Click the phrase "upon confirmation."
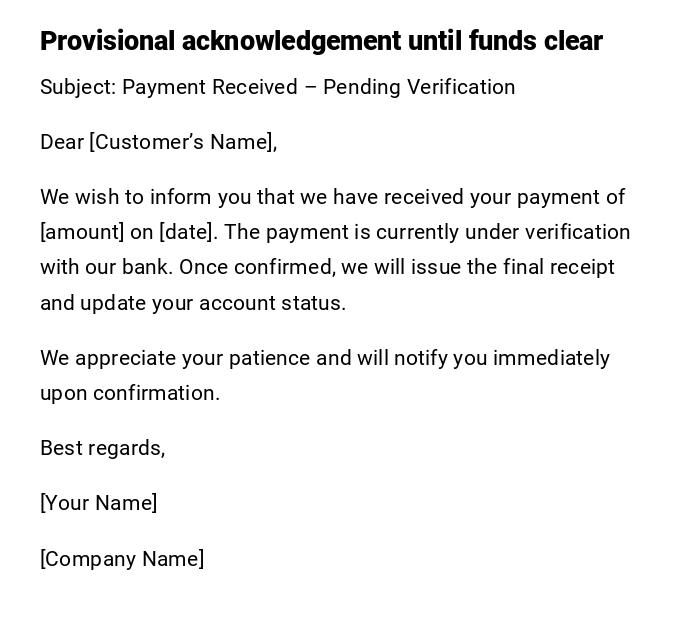This screenshot has width=700, height=621. pos(130,393)
